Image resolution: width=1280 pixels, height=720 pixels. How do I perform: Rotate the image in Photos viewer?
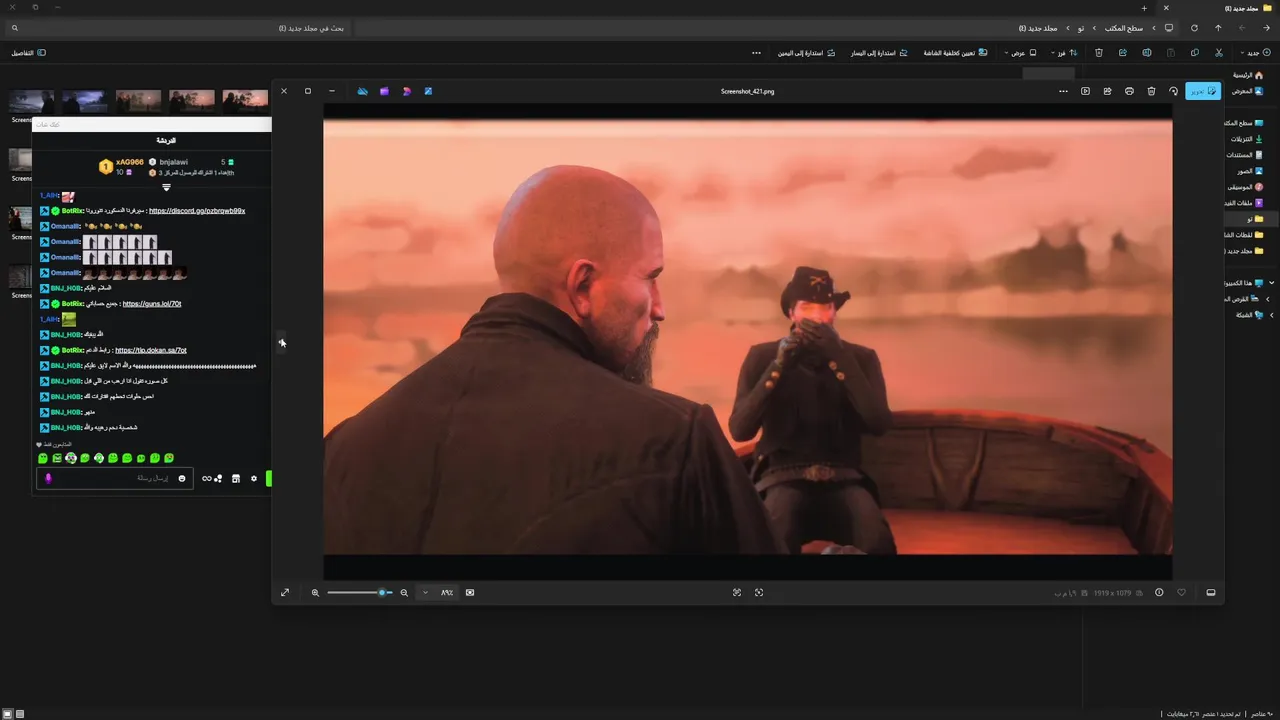click(x=1173, y=91)
